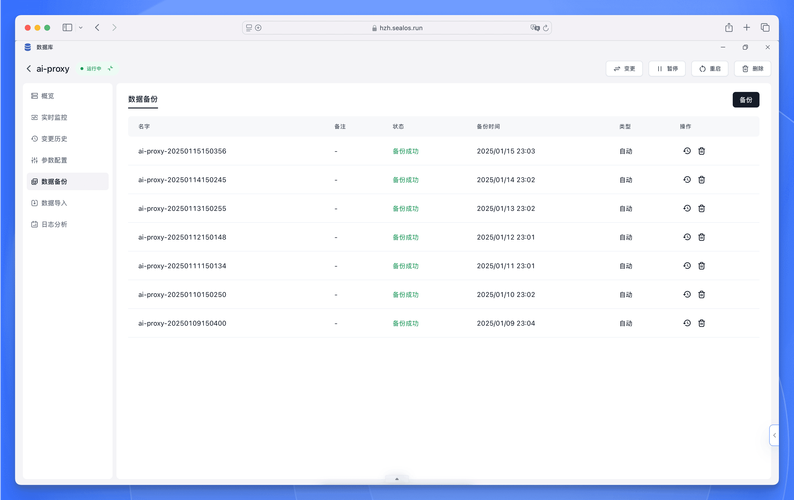Delete backup ai-proxy-20250114150245
Screen dimensions: 794x500
[702, 180]
